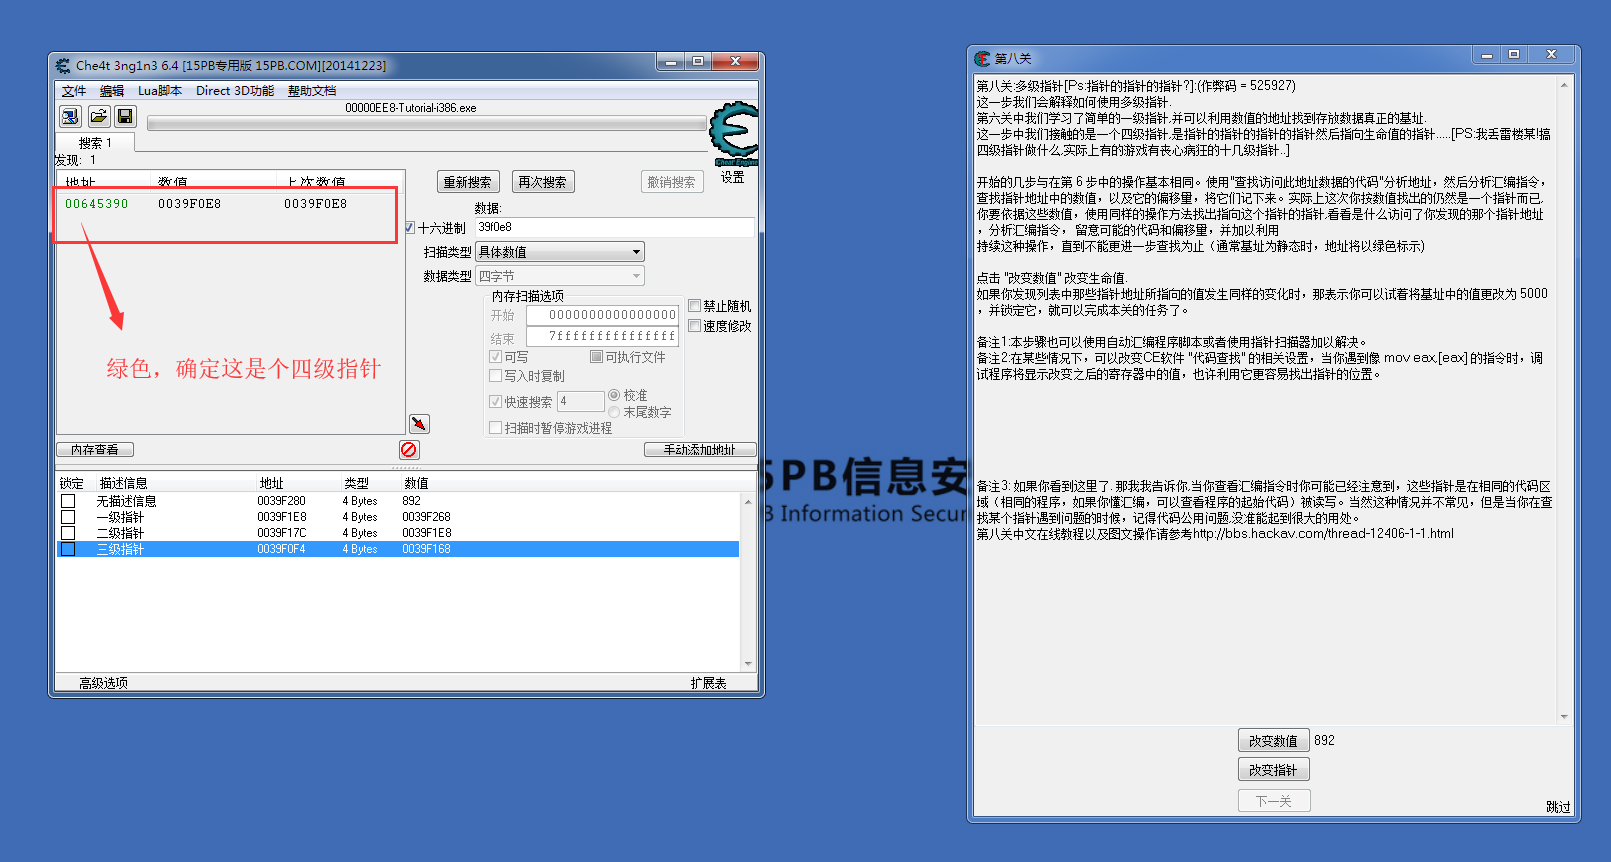Image resolution: width=1611 pixels, height=862 pixels.
Task: Open the 数据类型 dropdown
Action: [x=559, y=276]
